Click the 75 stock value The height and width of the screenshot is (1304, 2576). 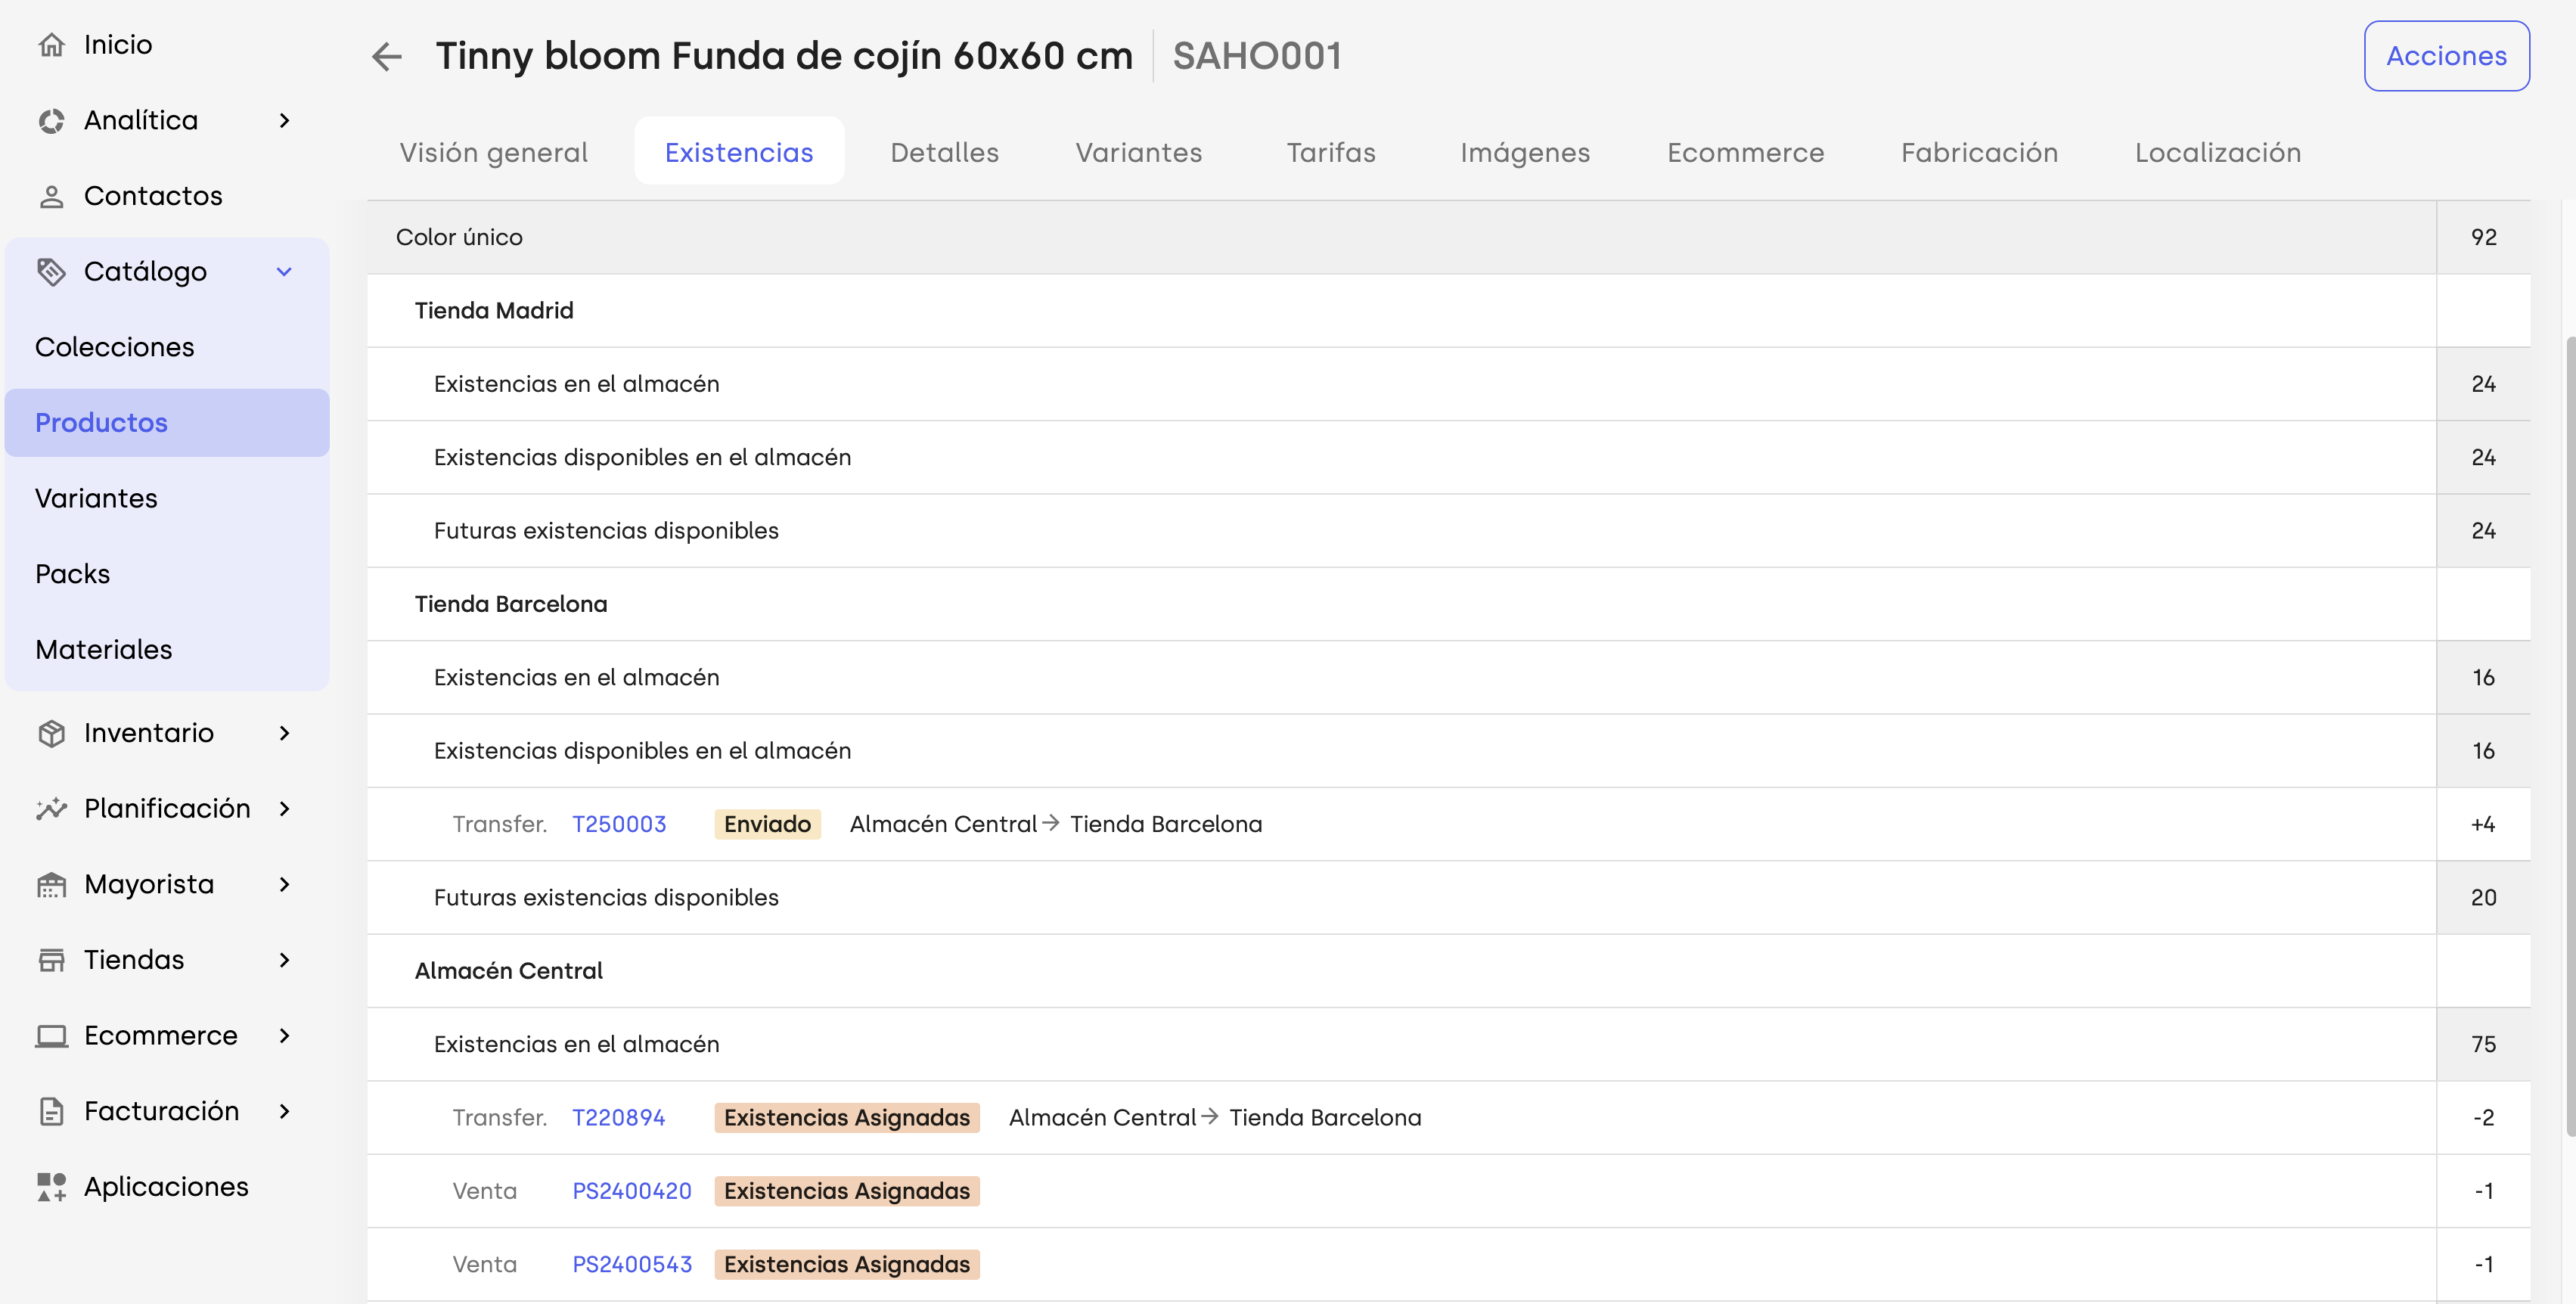pyautogui.click(x=2484, y=1044)
